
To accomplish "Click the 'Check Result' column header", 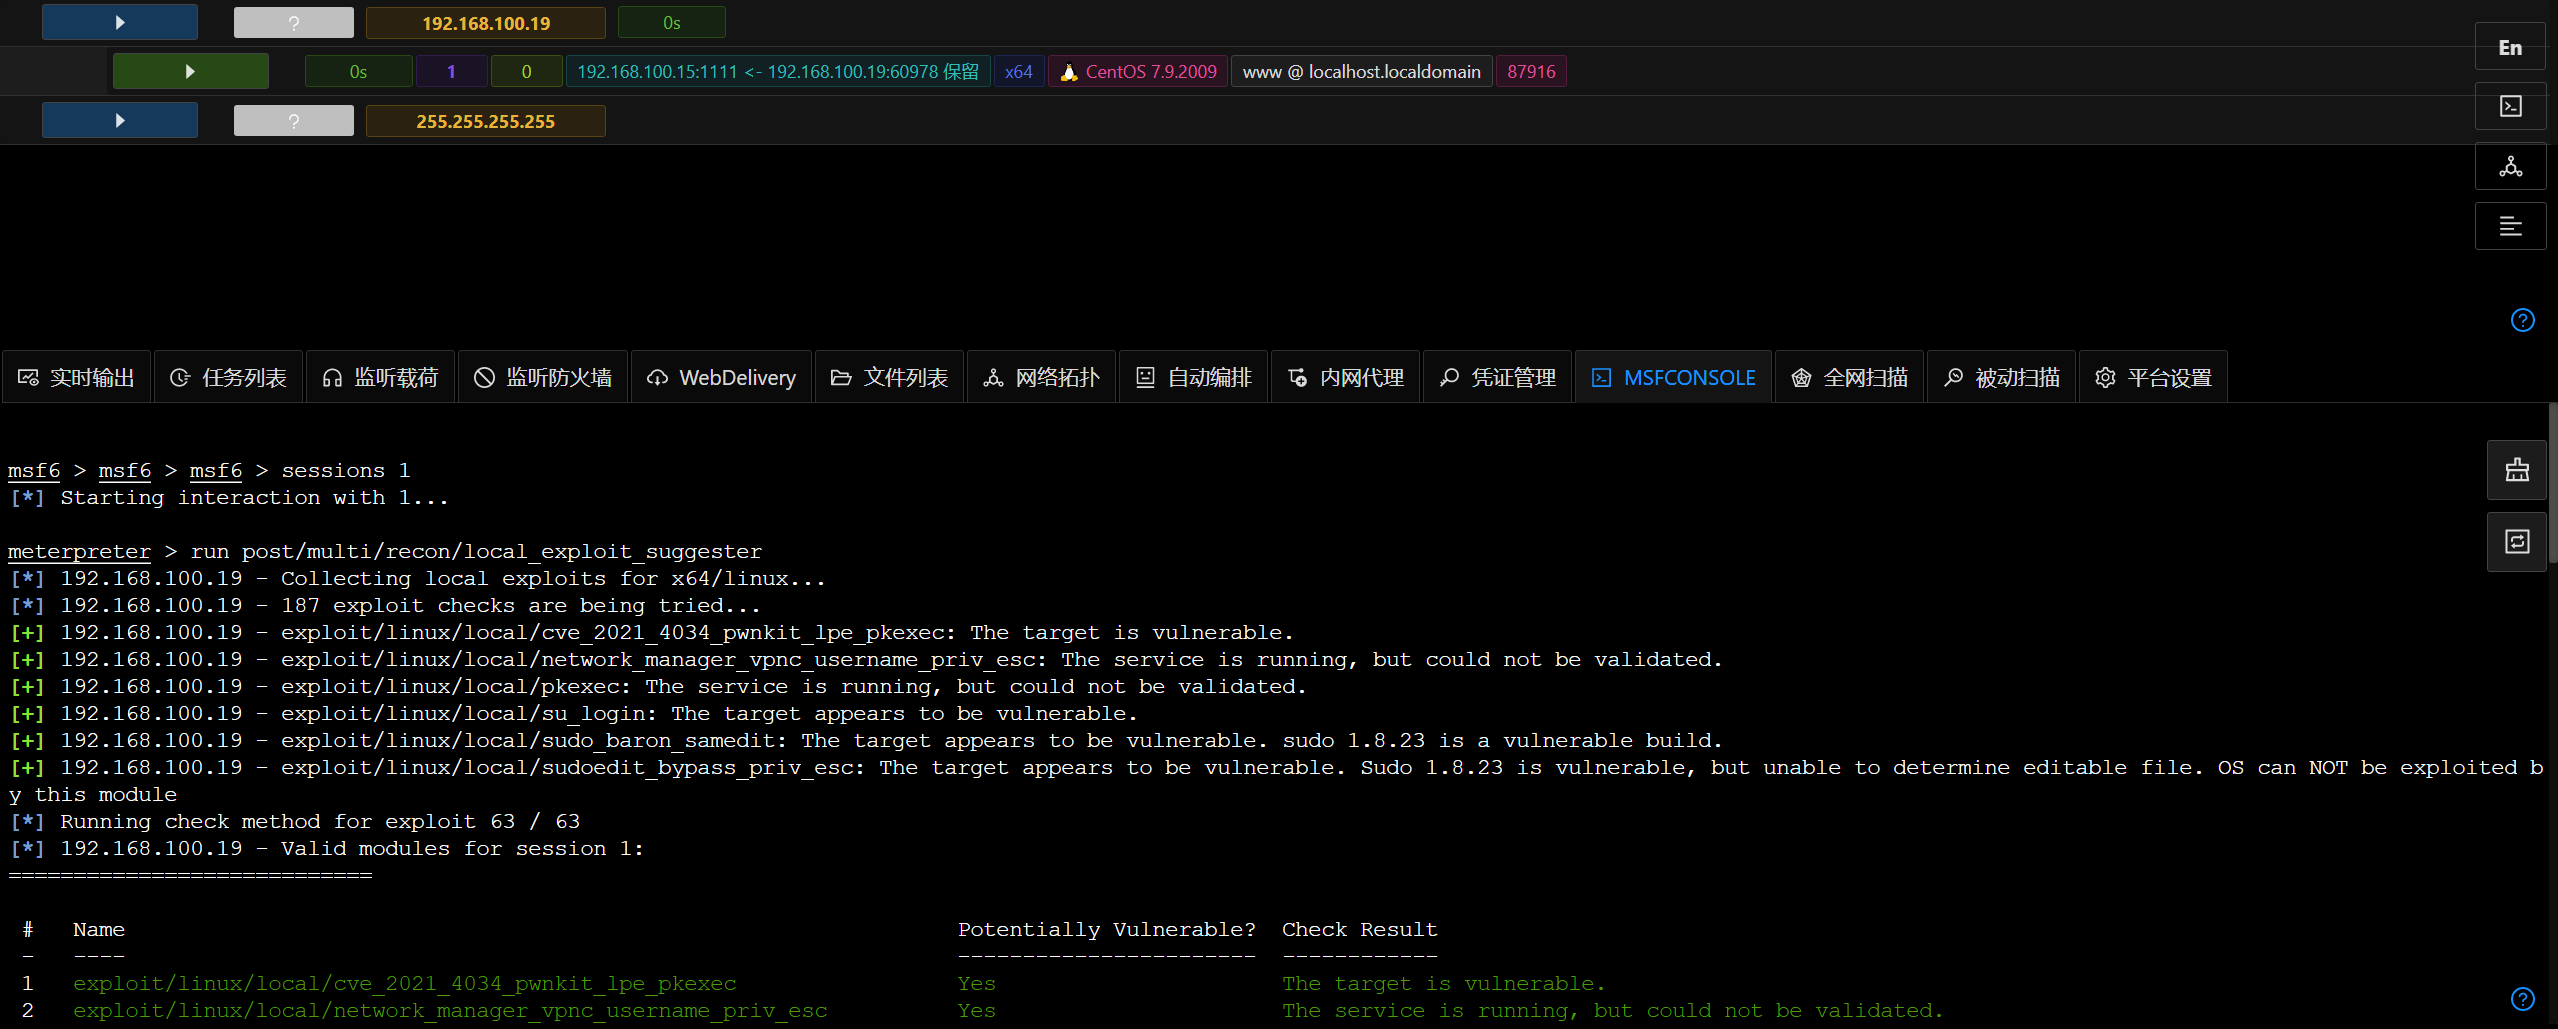I will point(1359,929).
